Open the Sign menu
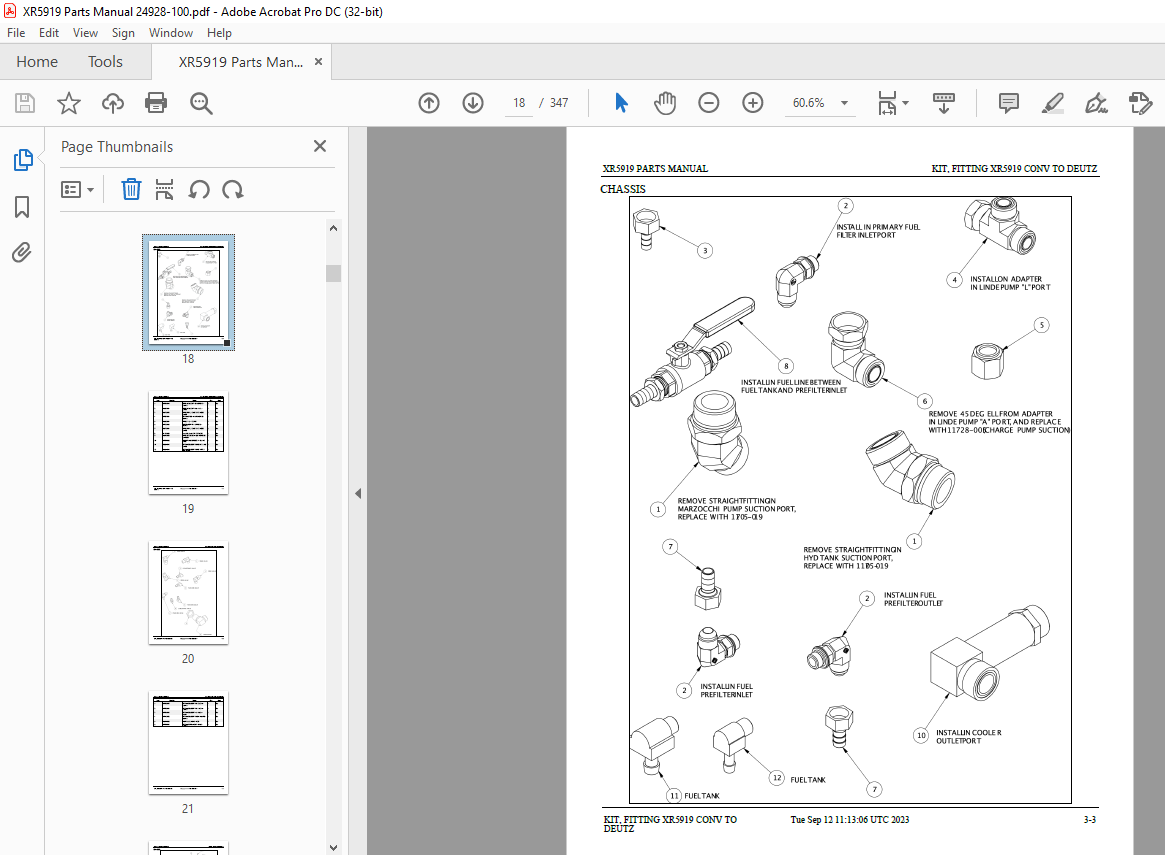Viewport: 1165px width, 855px height. click(x=123, y=33)
